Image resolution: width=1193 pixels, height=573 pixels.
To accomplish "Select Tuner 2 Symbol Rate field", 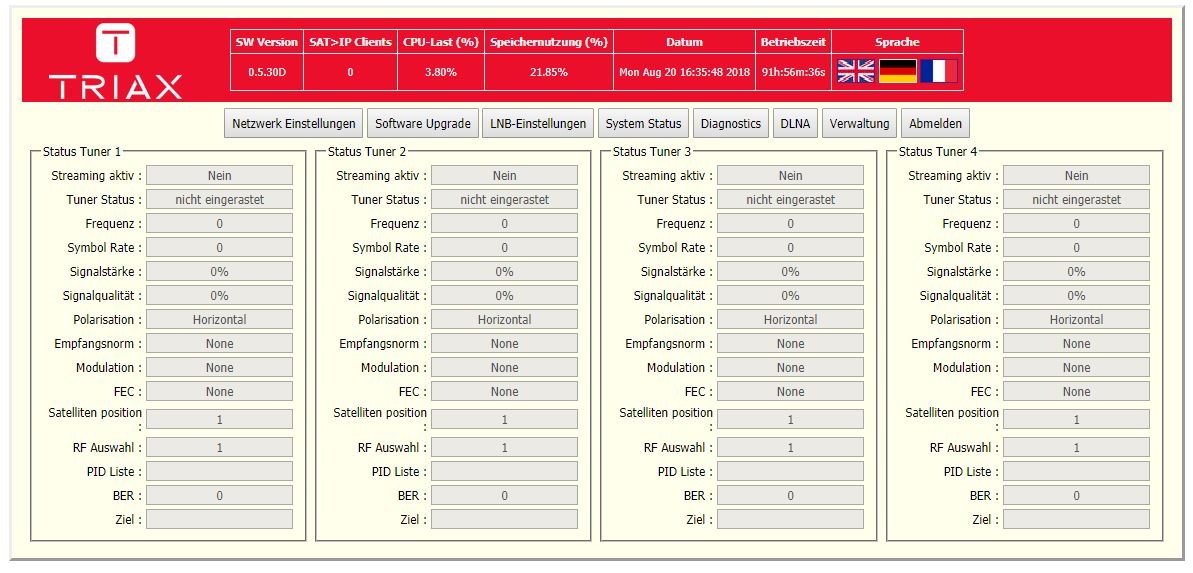I will pos(504,247).
